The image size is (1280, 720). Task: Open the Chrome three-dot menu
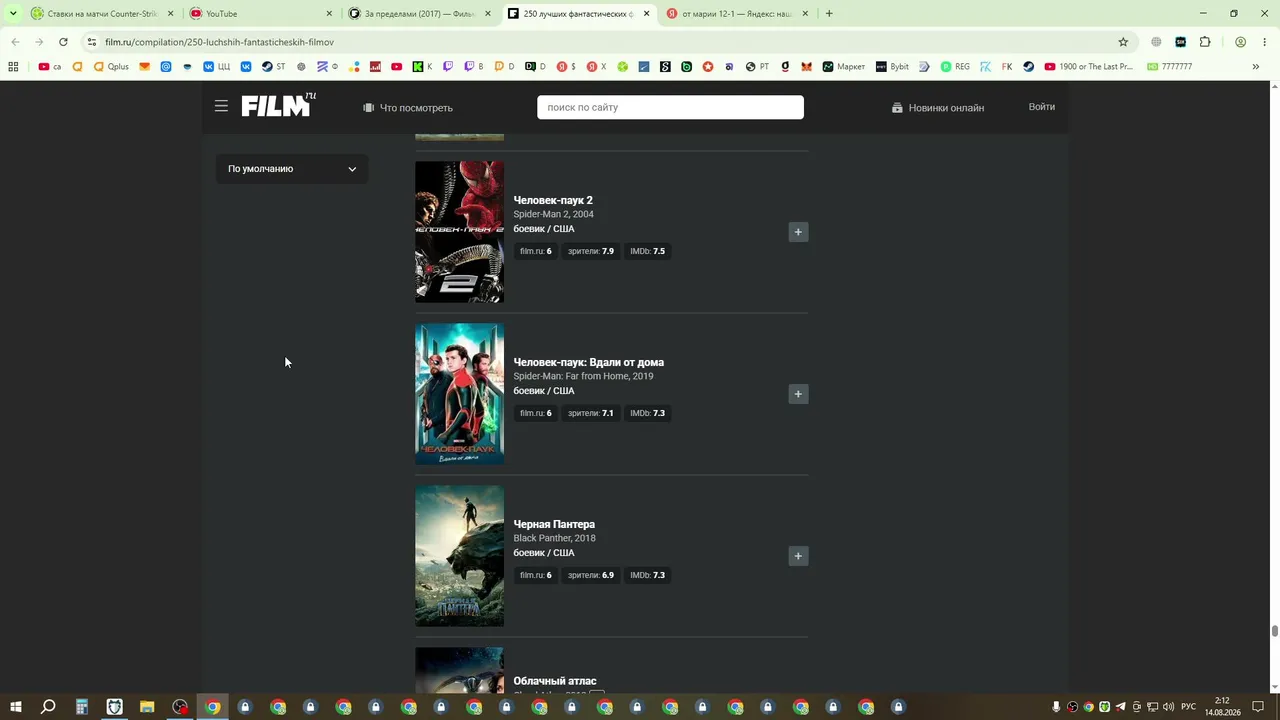point(1265,42)
